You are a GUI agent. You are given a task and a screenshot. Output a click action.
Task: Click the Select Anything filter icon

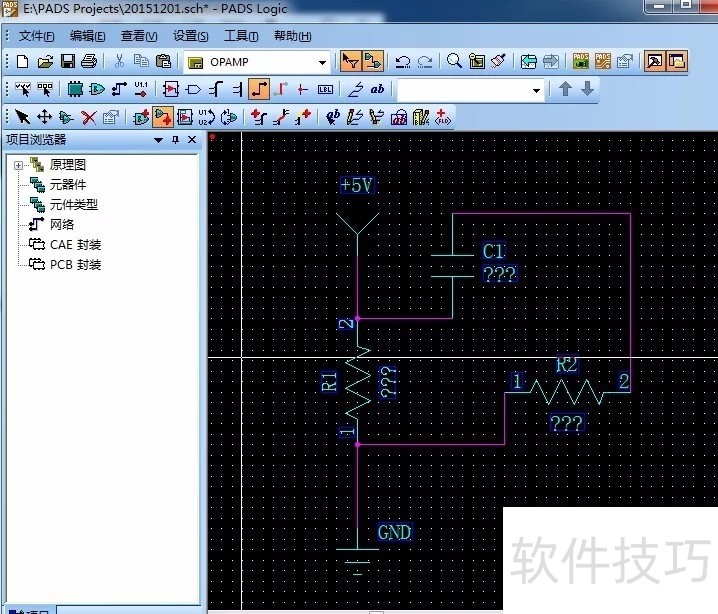pos(23,89)
